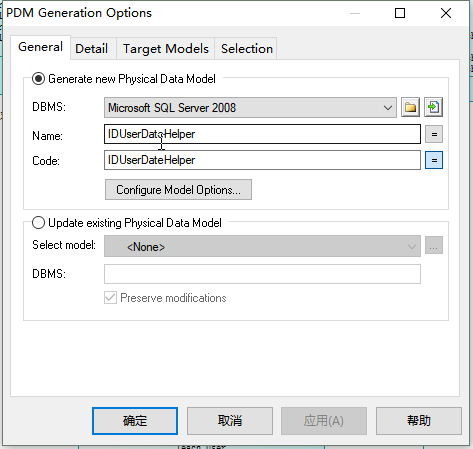Switch to the Detail tab
The width and height of the screenshot is (473, 449).
(x=92, y=49)
